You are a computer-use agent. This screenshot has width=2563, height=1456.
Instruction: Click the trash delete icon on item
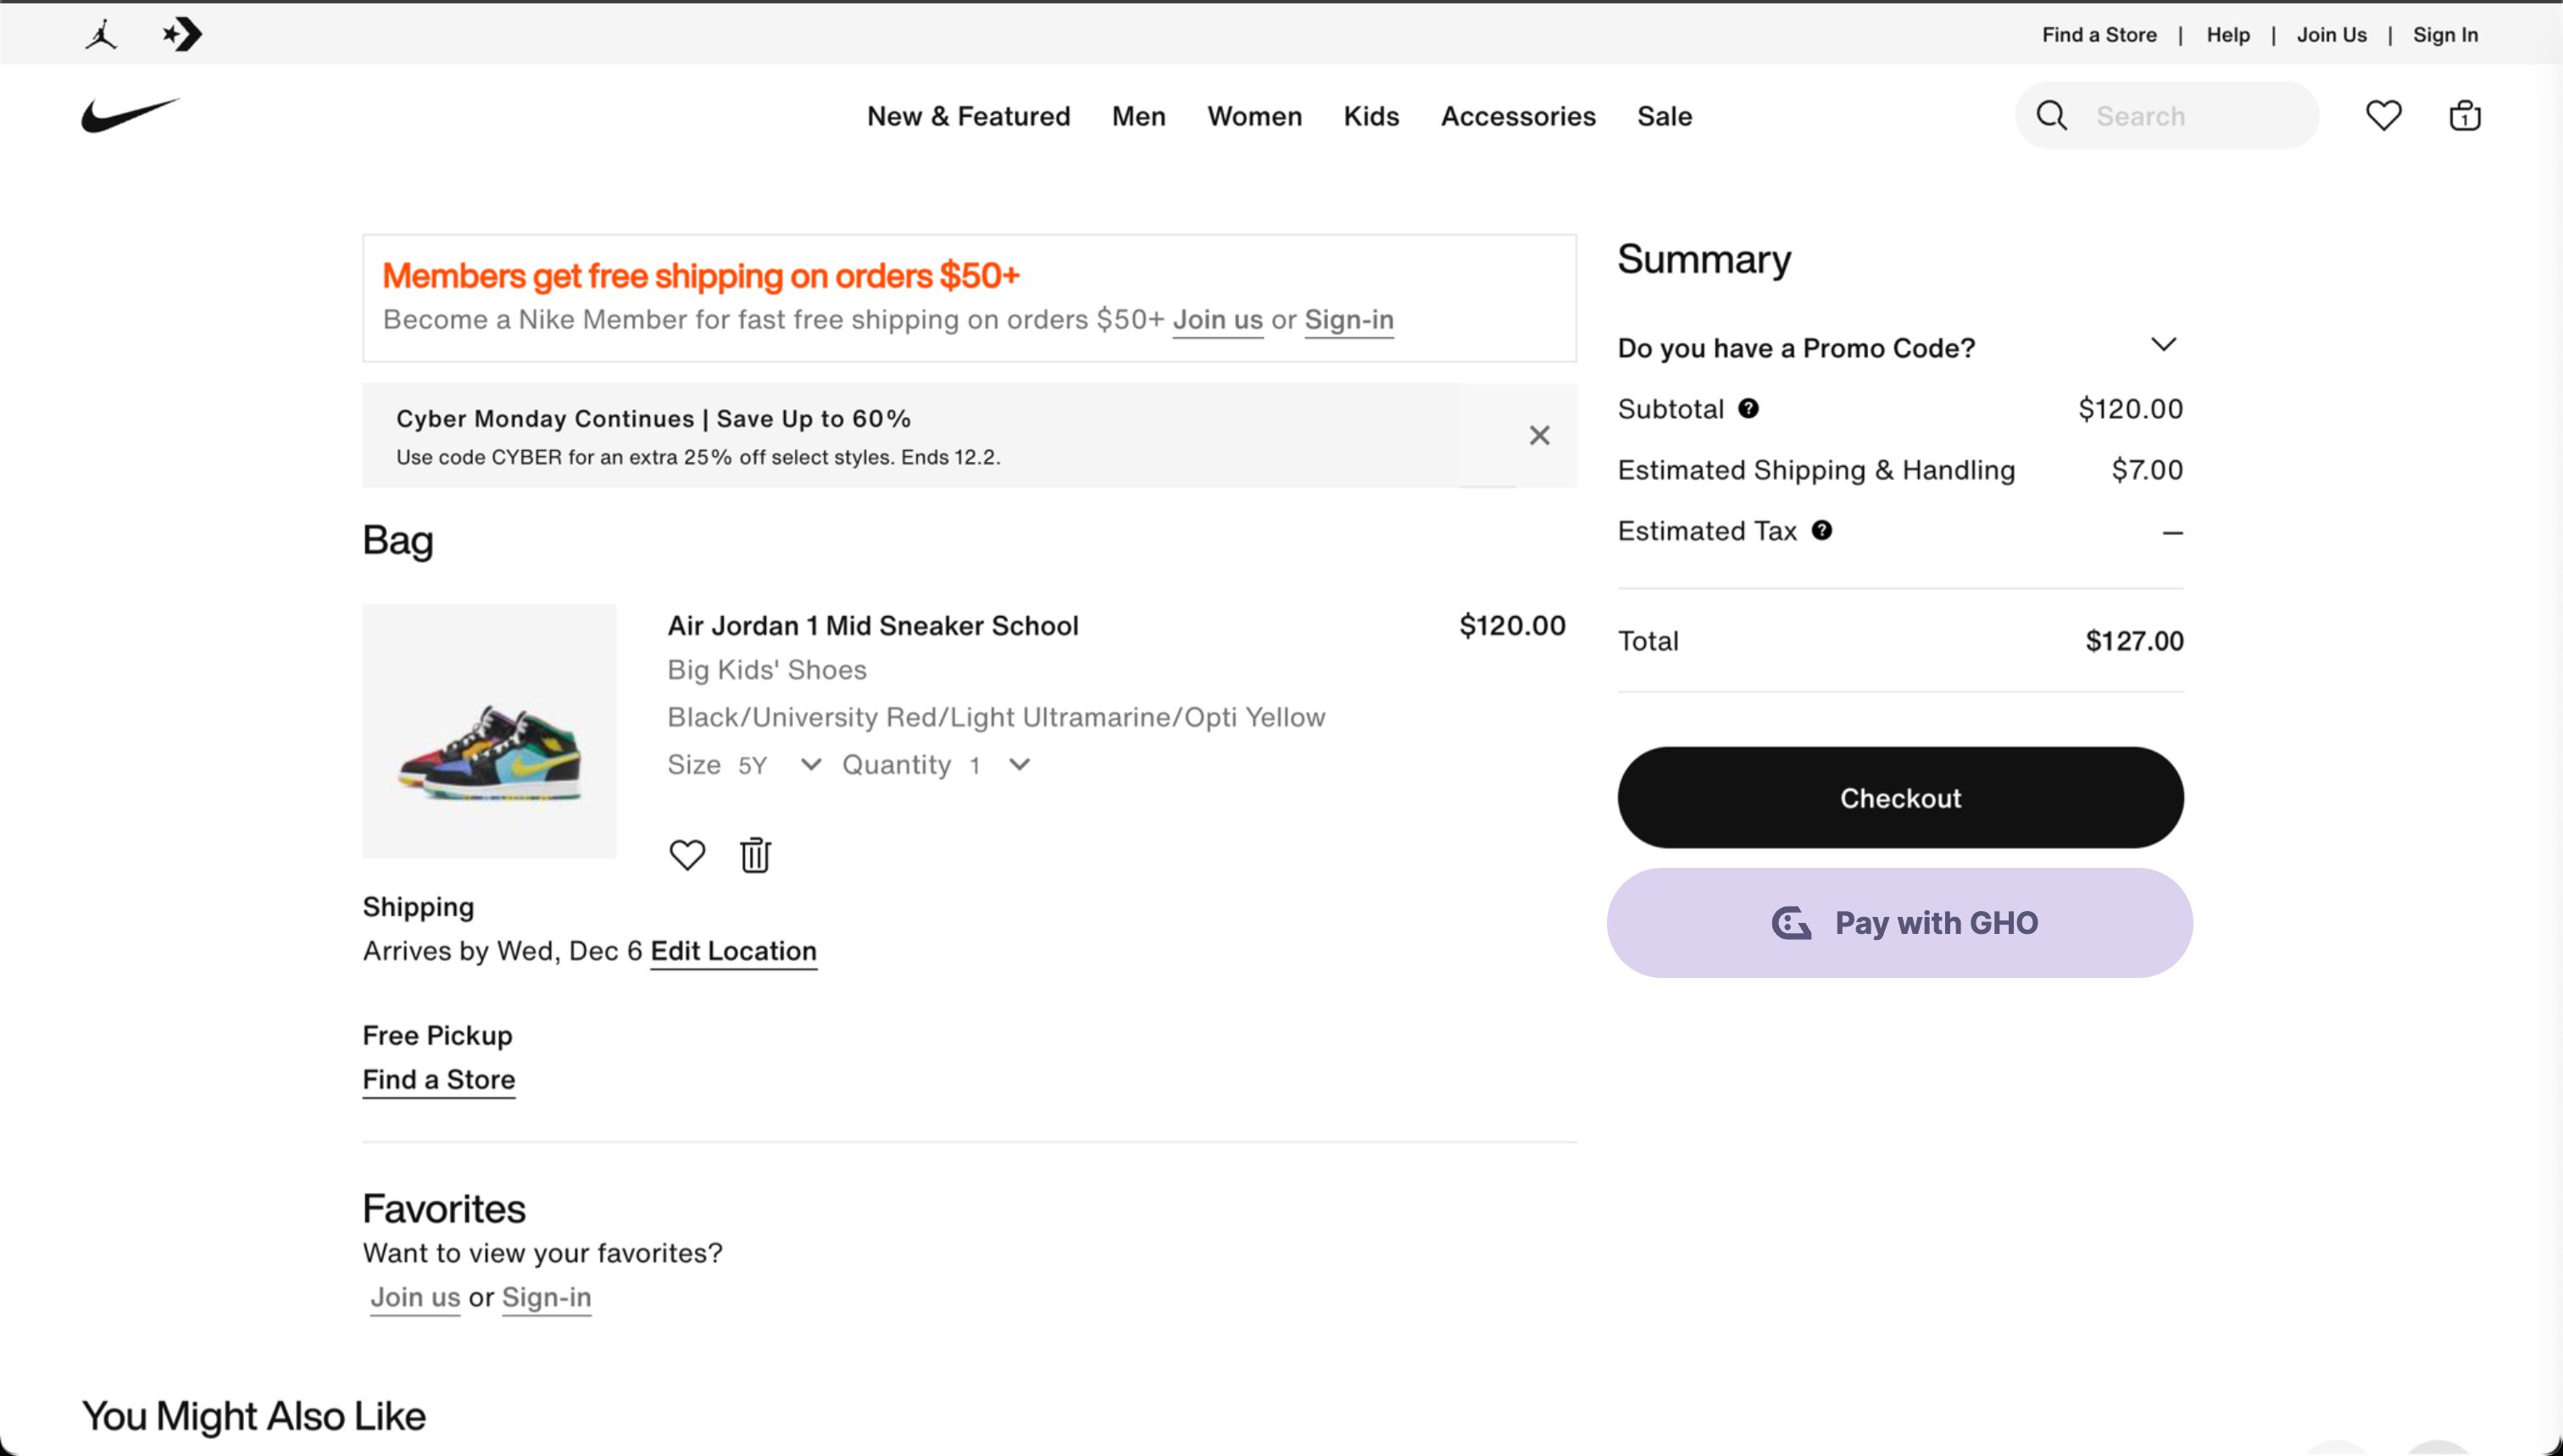(755, 854)
